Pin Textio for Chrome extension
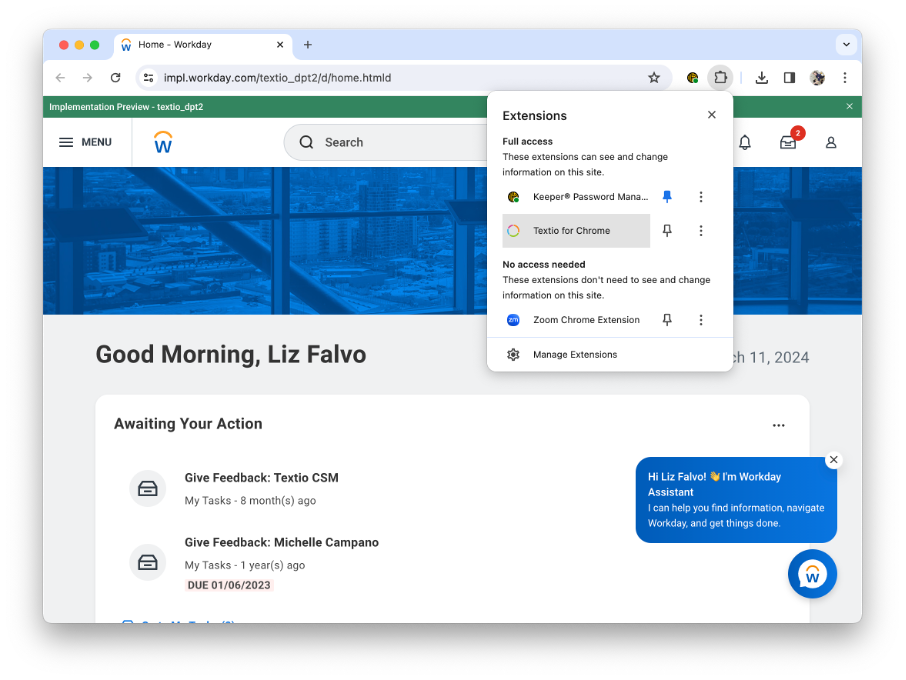Viewport: 906px width, 680px height. tap(667, 231)
